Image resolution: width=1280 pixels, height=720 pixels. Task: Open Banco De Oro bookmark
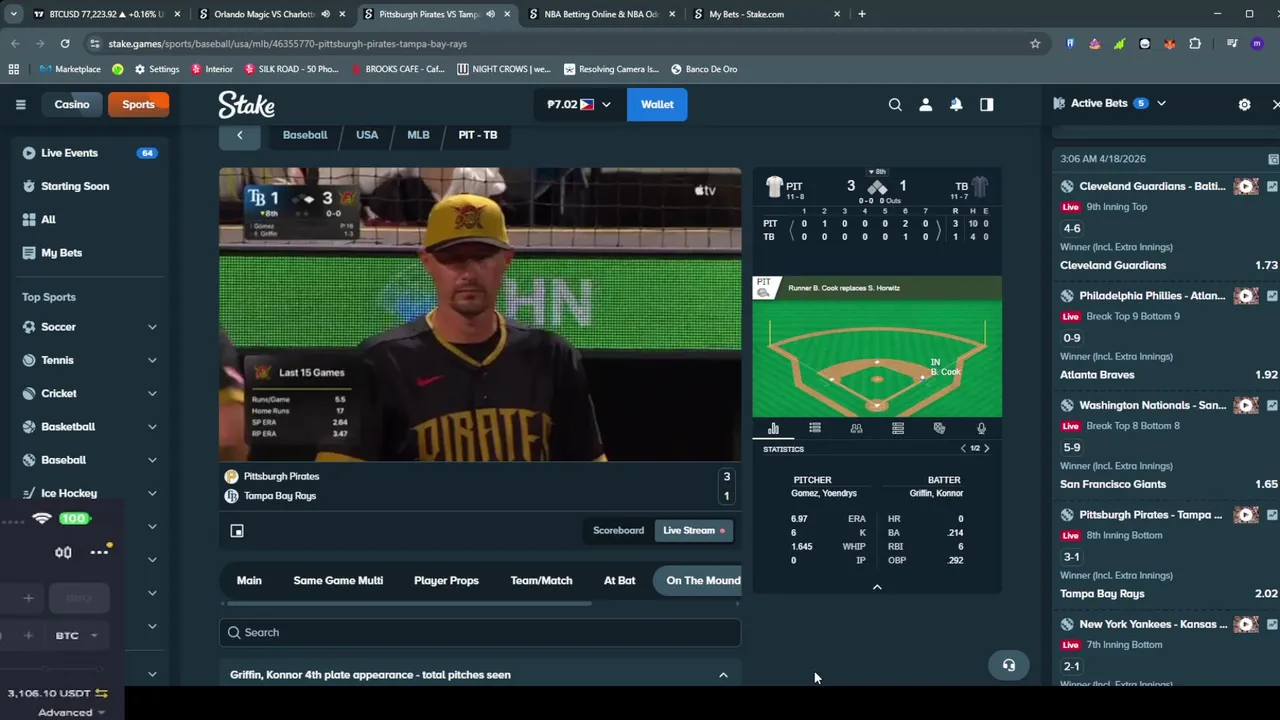(x=704, y=69)
